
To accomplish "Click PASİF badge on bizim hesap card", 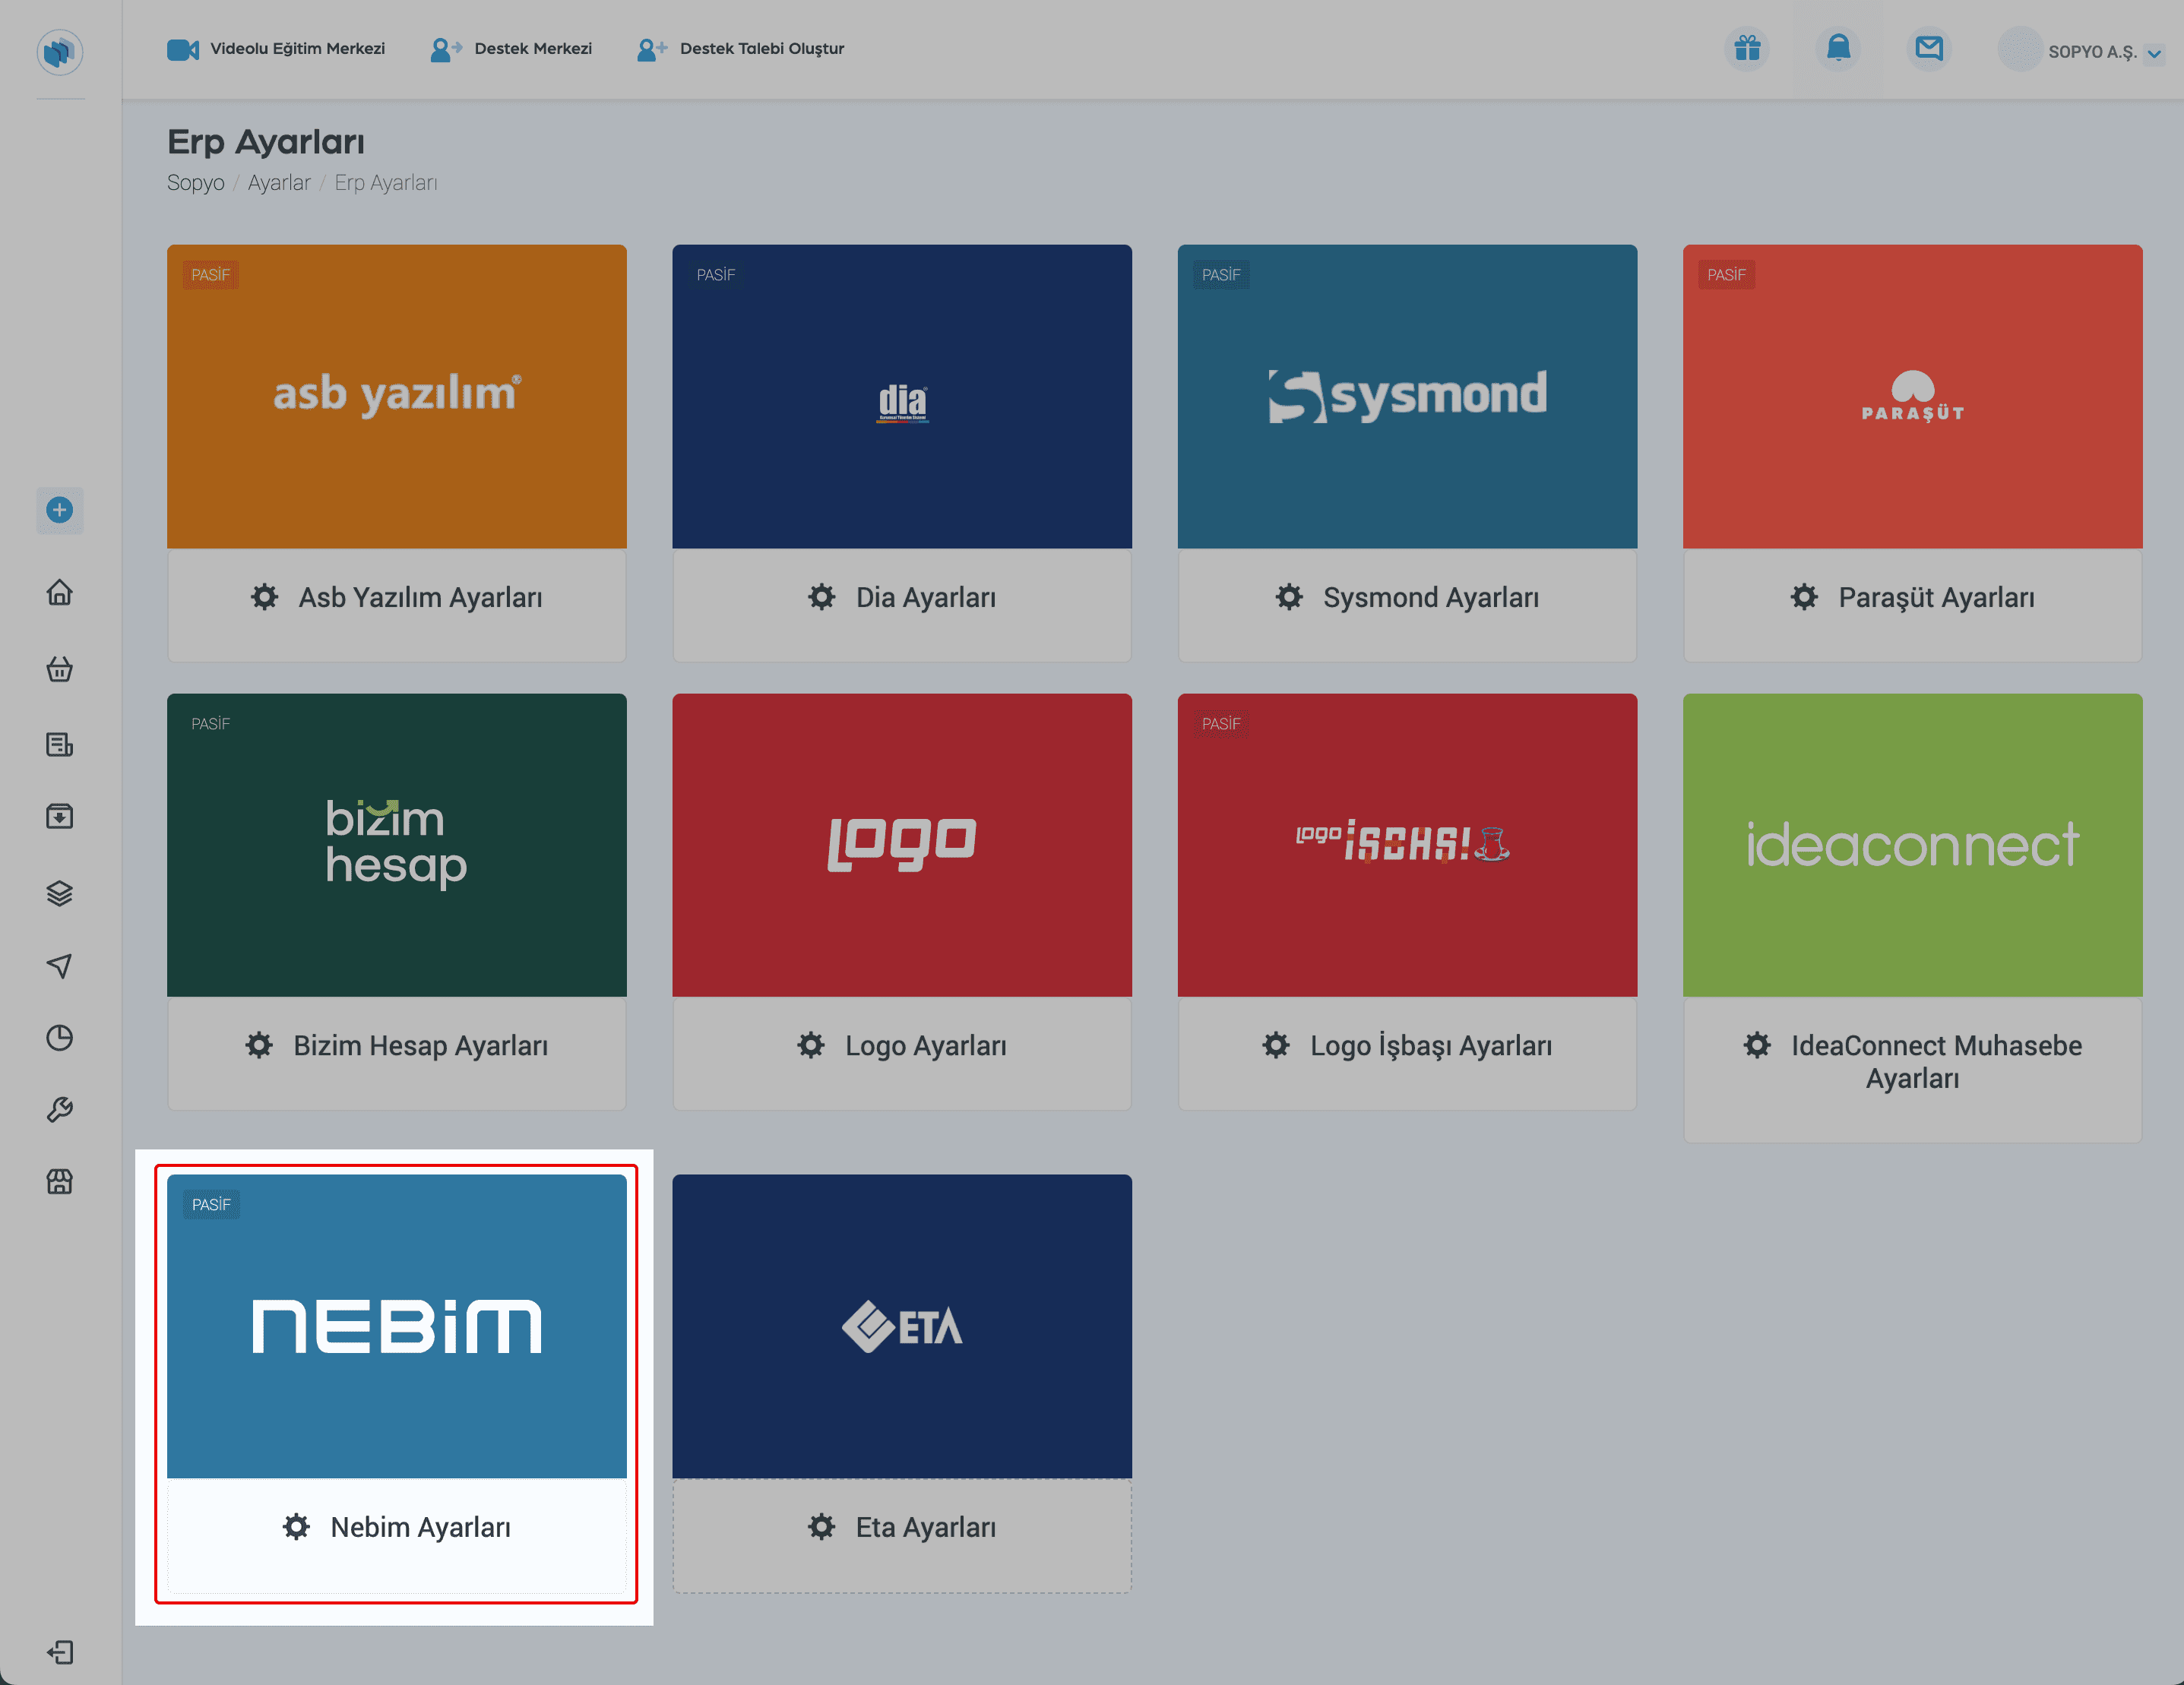I will click(x=211, y=724).
